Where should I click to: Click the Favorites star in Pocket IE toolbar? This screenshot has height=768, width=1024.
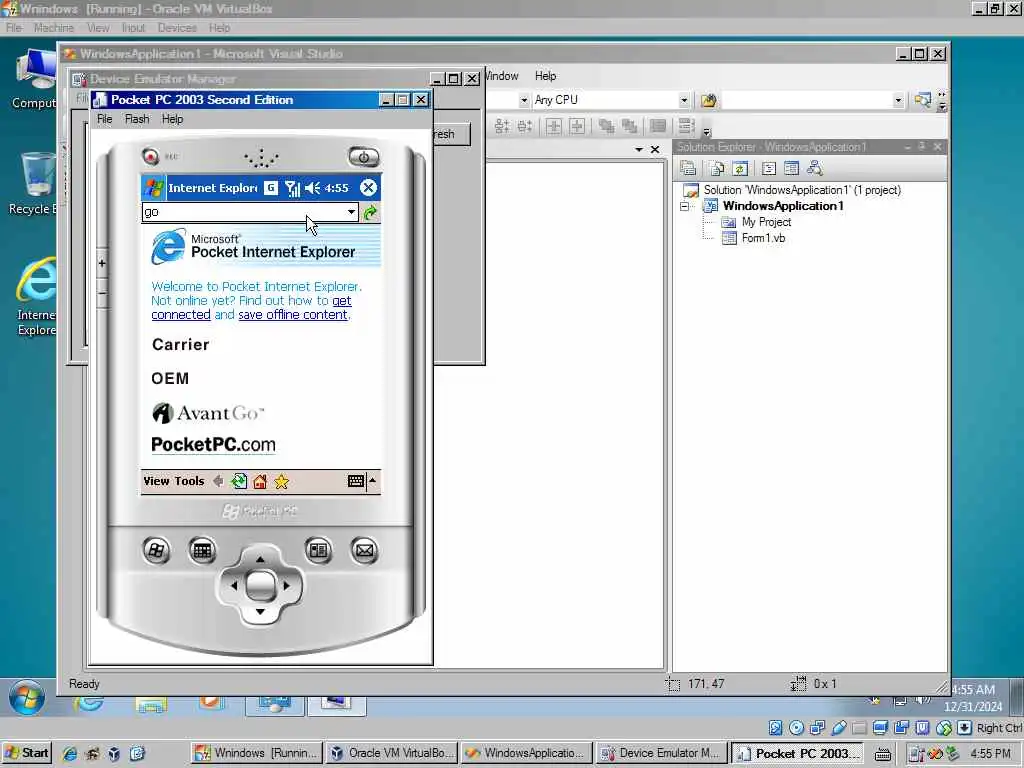[x=281, y=481]
